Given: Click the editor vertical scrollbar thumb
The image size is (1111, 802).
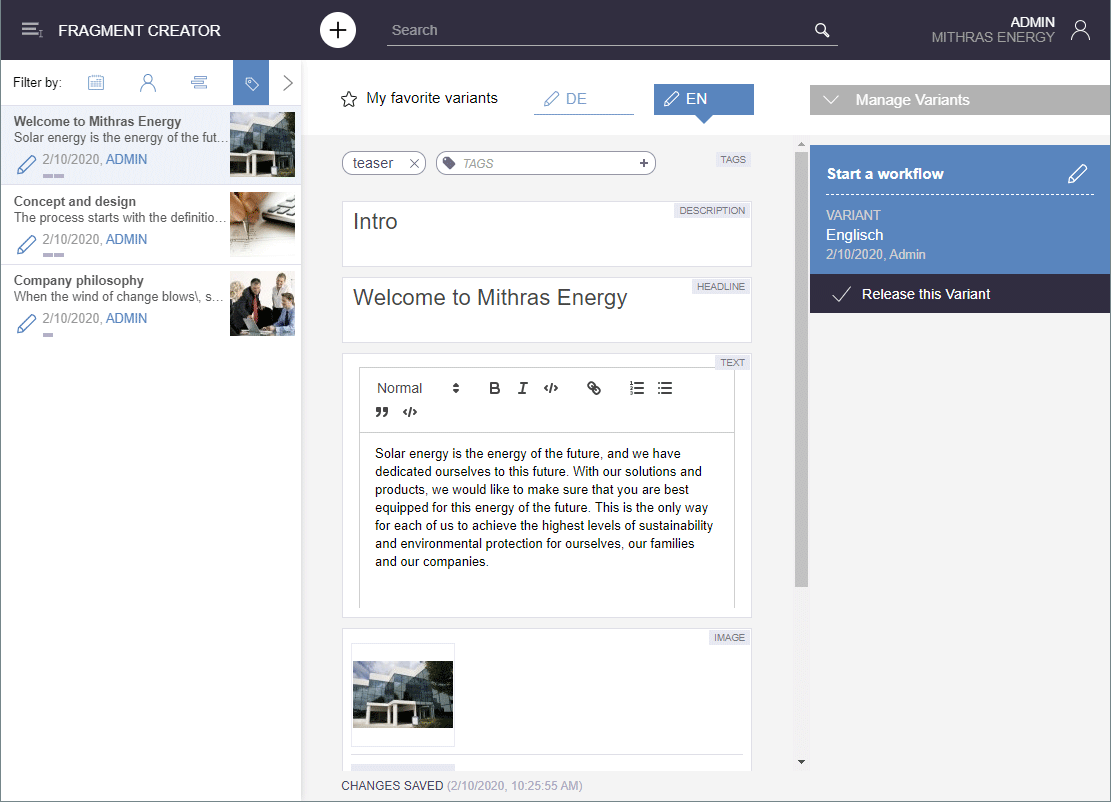Looking at the screenshot, I should 801,369.
